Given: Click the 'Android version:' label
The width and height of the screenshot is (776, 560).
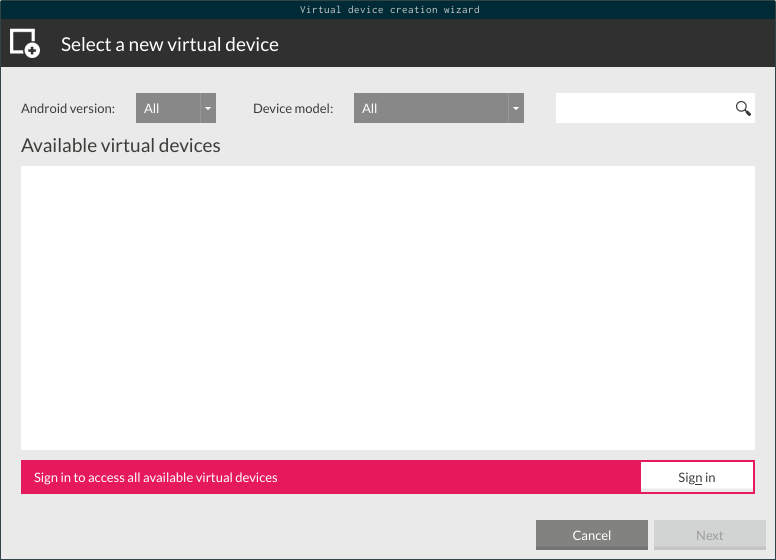Looking at the screenshot, I should [x=68, y=108].
